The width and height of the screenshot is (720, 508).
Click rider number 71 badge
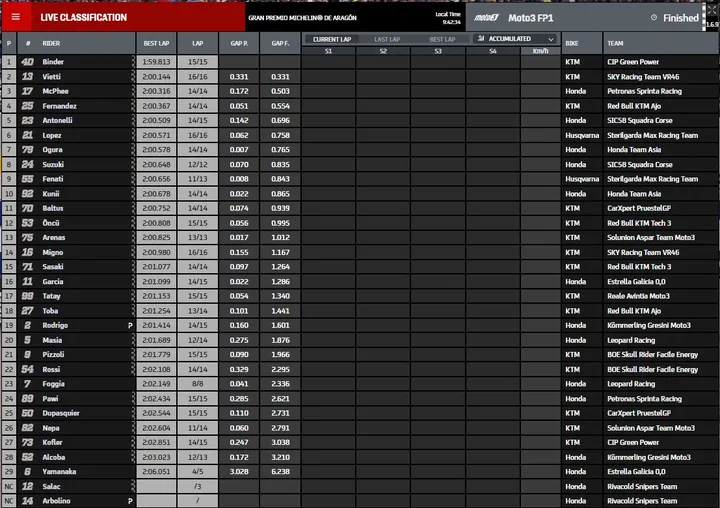[27, 266]
